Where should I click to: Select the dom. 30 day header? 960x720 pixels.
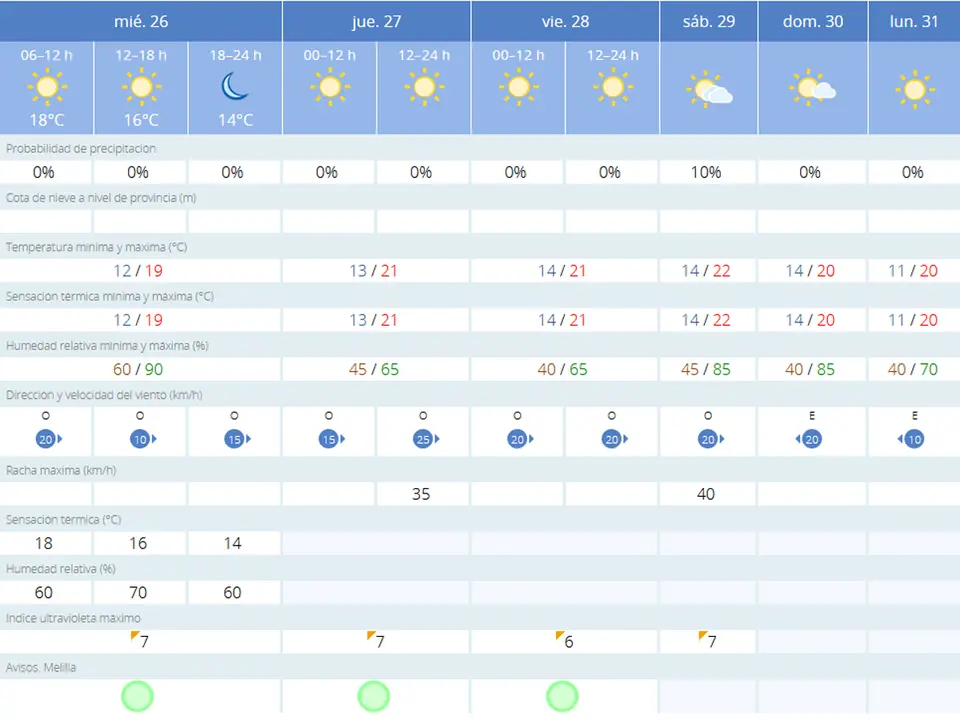coord(813,21)
